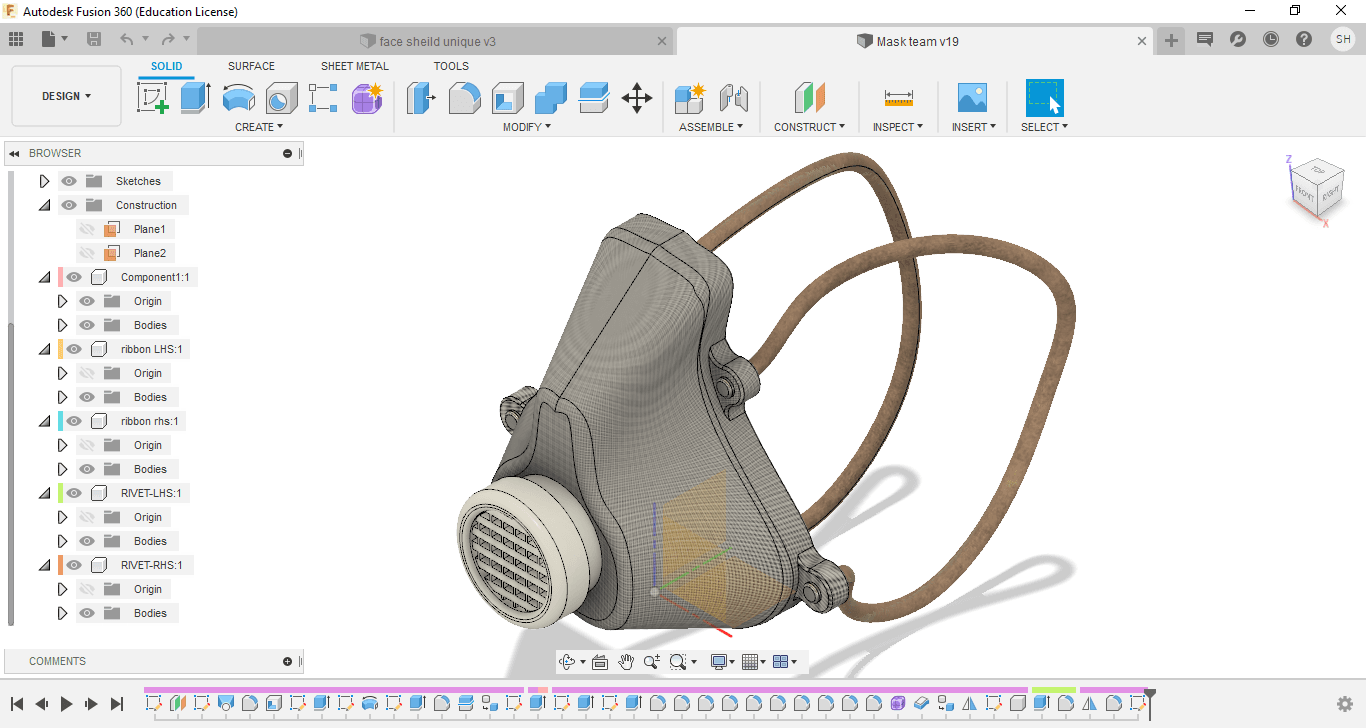Expand the Sketches folder
This screenshot has height=728, width=1366.
(44, 181)
